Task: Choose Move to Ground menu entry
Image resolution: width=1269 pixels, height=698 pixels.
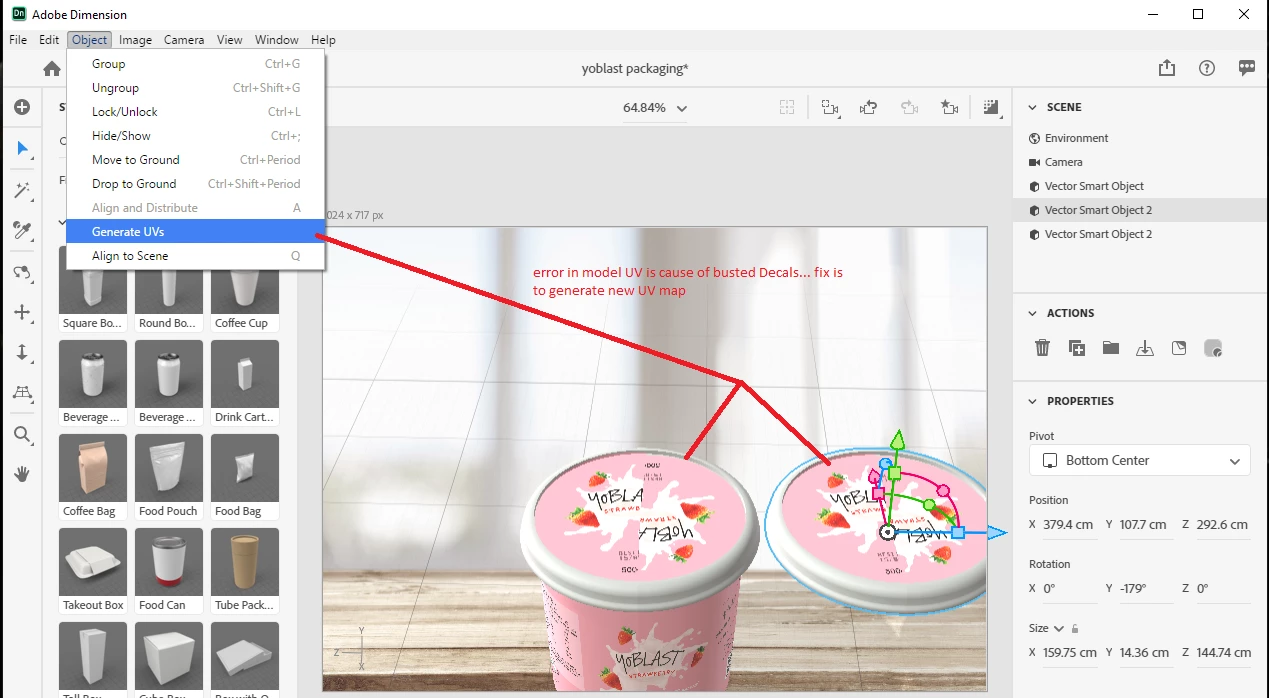Action: tap(196, 159)
